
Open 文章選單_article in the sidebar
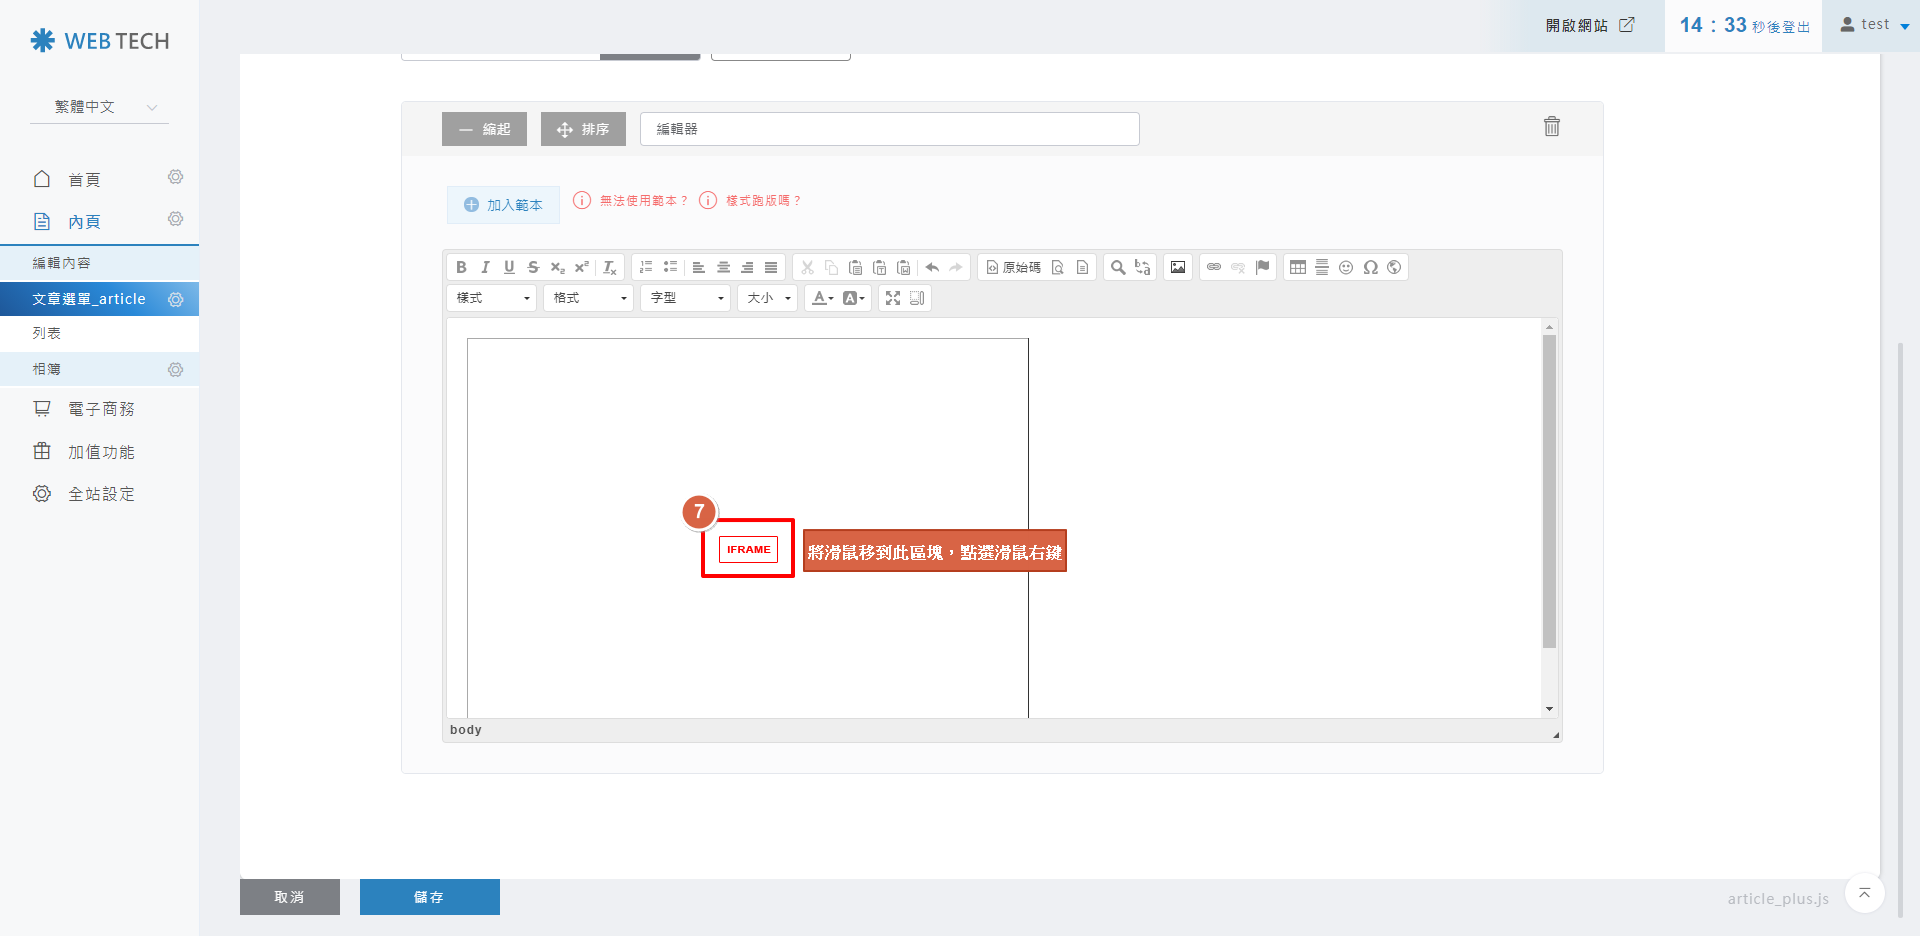coord(89,299)
